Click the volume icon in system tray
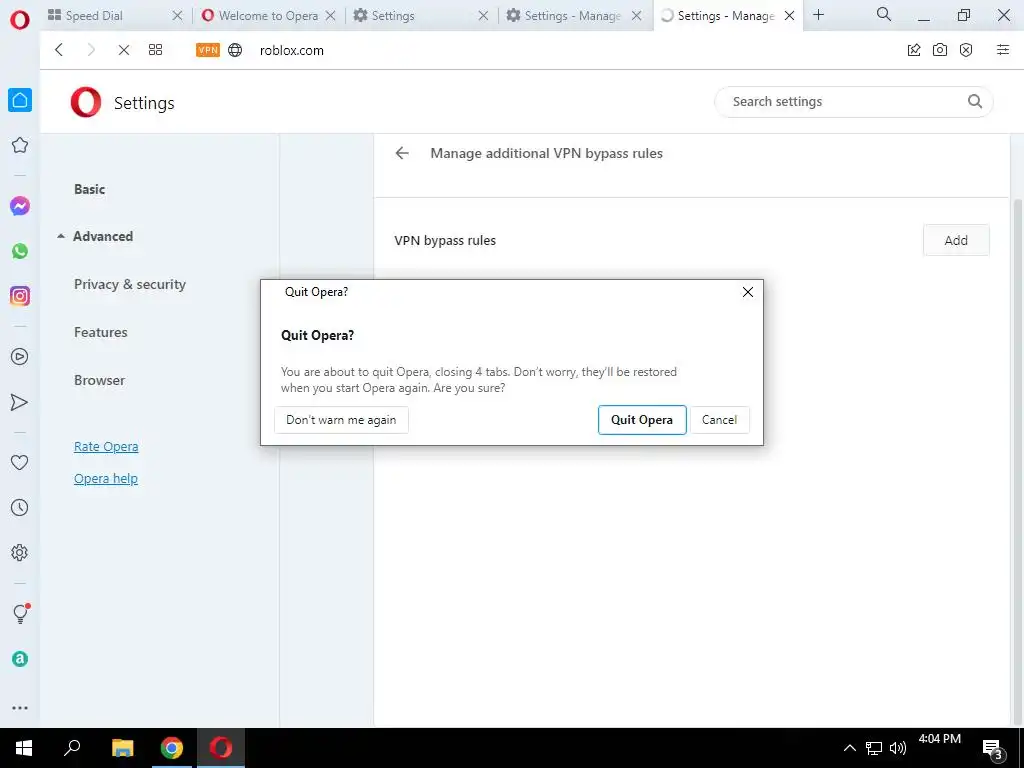The image size is (1024, 768). (x=898, y=748)
